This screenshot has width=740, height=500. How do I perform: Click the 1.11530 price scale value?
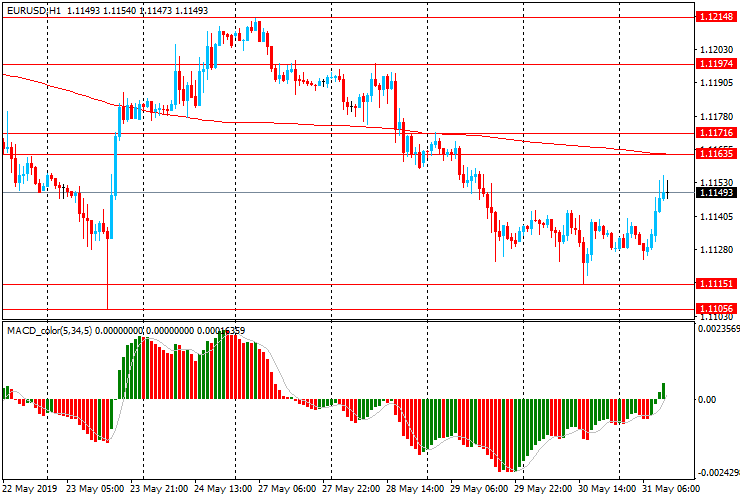pyautogui.click(x=716, y=182)
